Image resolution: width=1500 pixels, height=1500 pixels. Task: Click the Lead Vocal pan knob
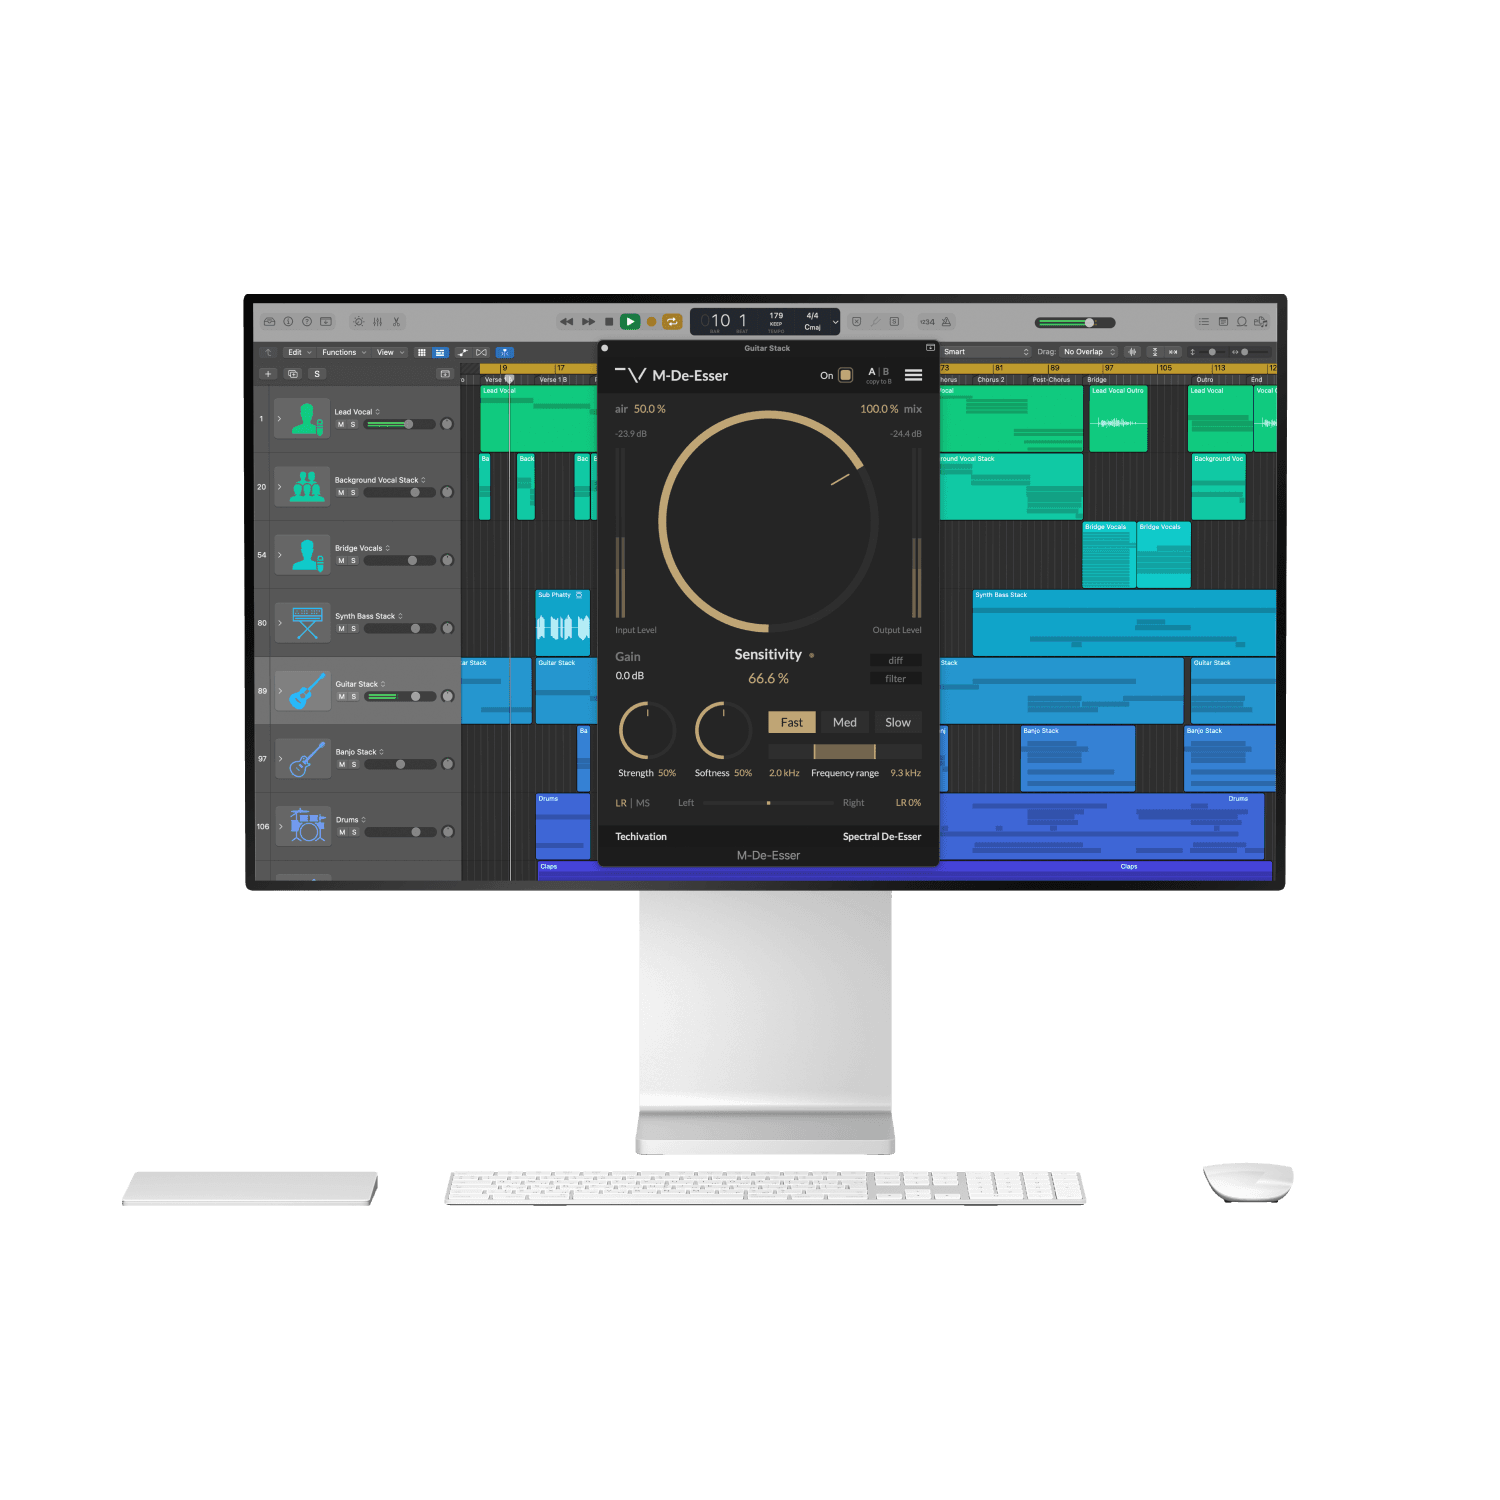click(447, 424)
